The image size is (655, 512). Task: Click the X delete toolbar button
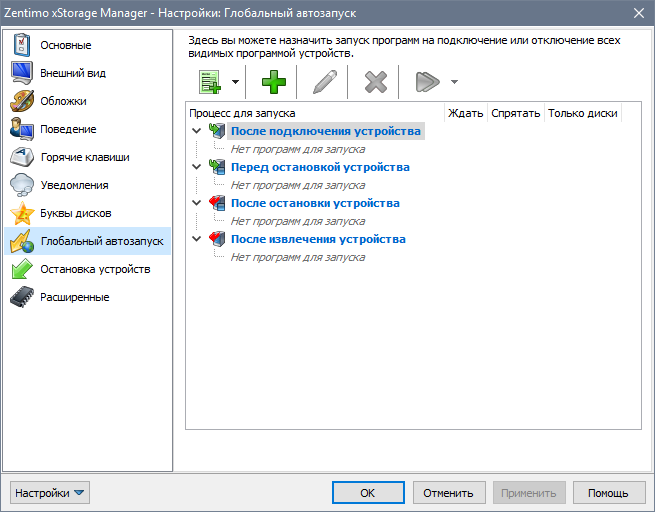(x=376, y=82)
